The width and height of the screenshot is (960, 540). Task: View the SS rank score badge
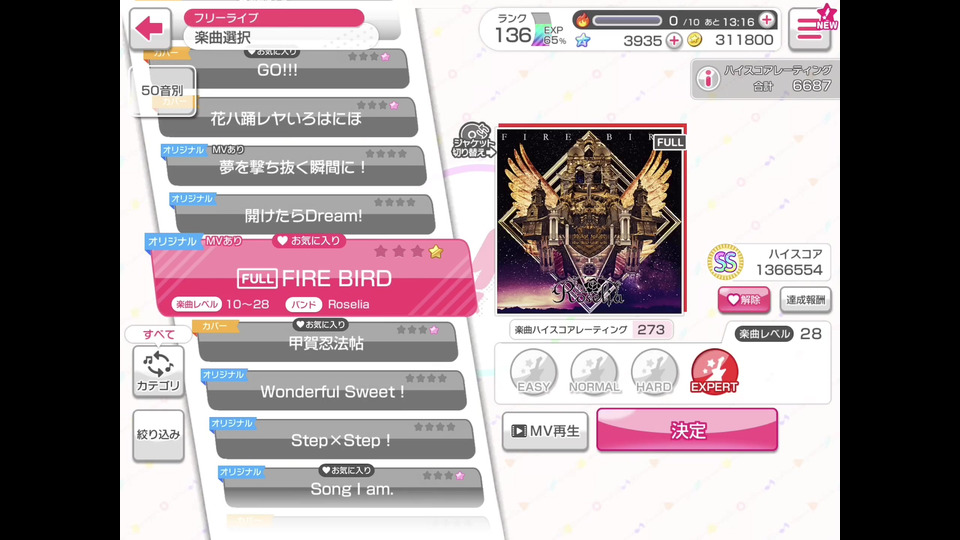[x=726, y=263]
